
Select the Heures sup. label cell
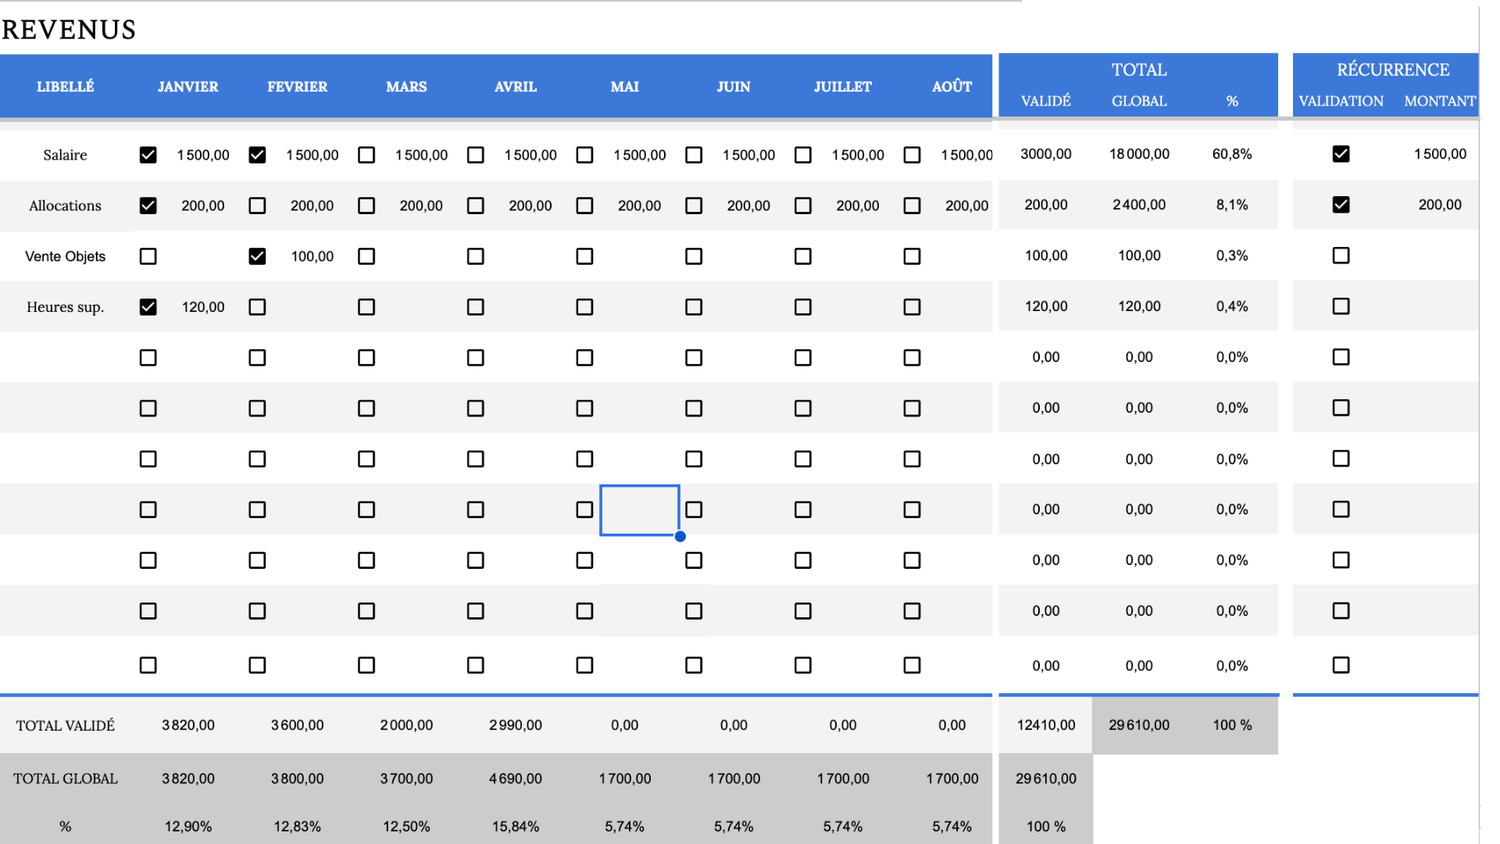pyautogui.click(x=65, y=307)
